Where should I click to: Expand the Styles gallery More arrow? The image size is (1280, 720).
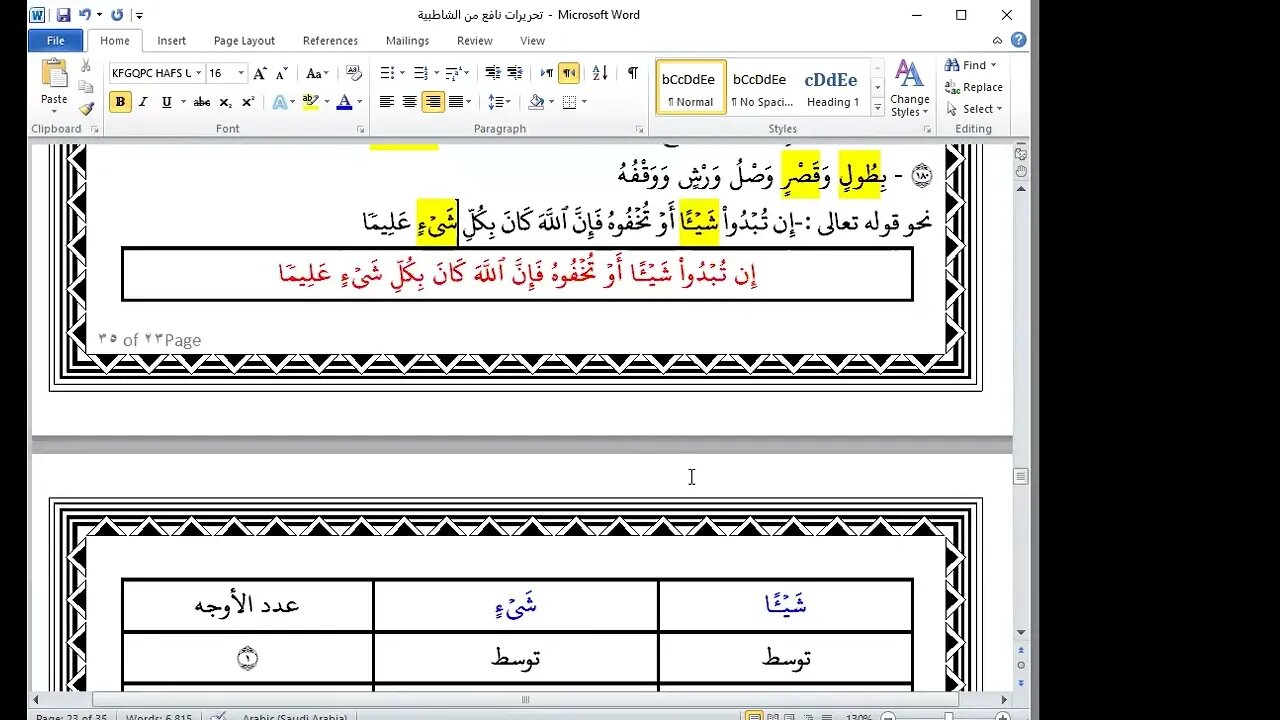pos(878,106)
